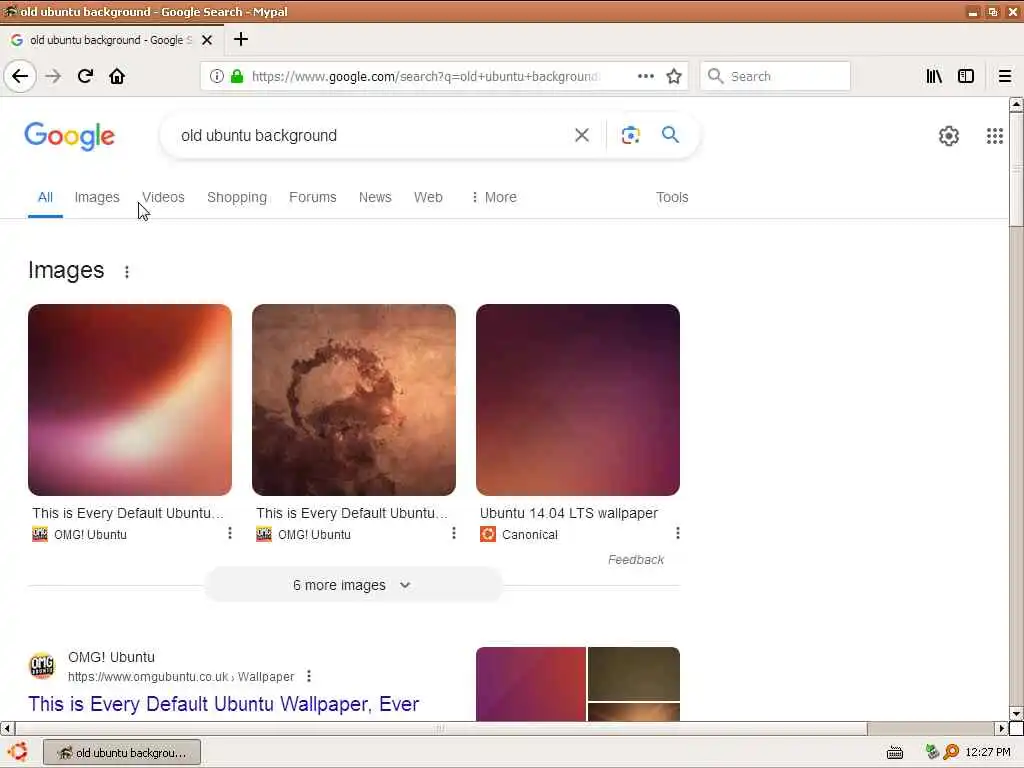Open the Ubuntu 14.04 LTS wallpaper thumbnail
Screen dimensions: 1024x768
(x=578, y=400)
